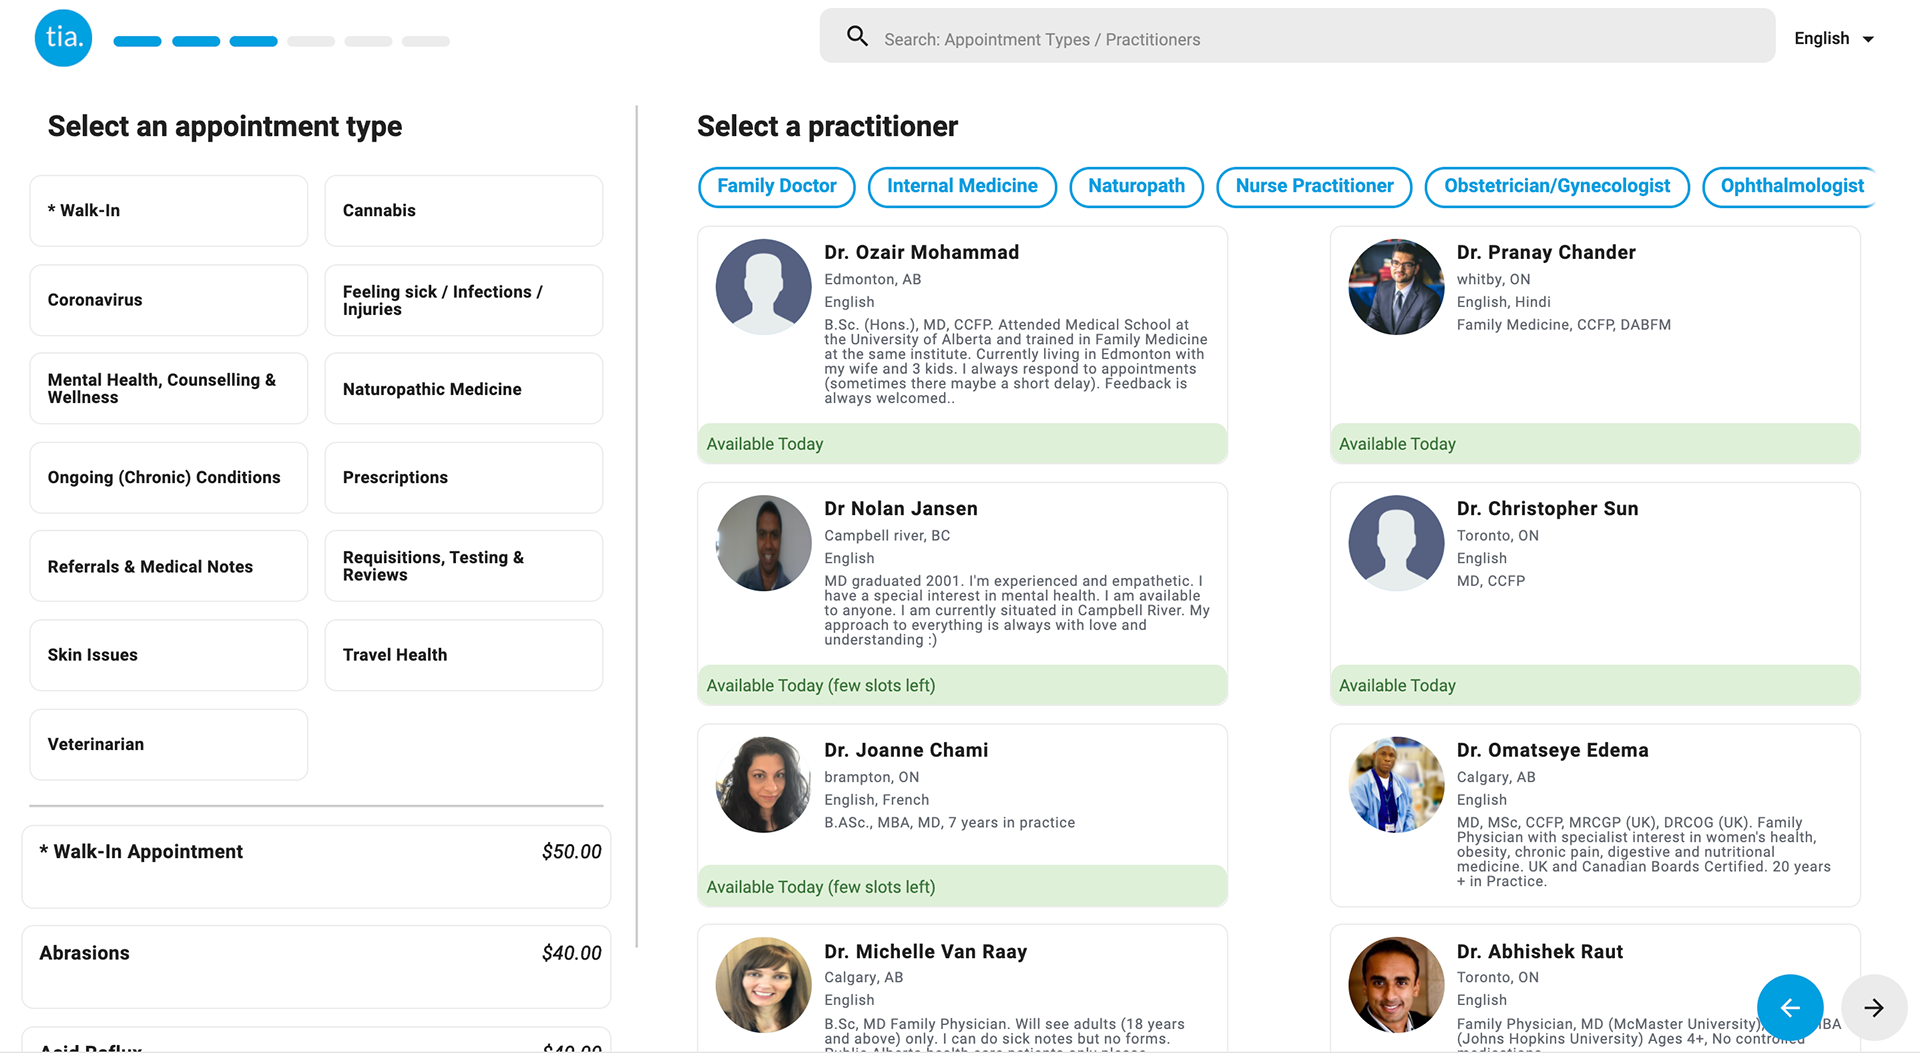
Task: Select the * Walk-In Appointment $50.00 option
Action: (x=316, y=866)
